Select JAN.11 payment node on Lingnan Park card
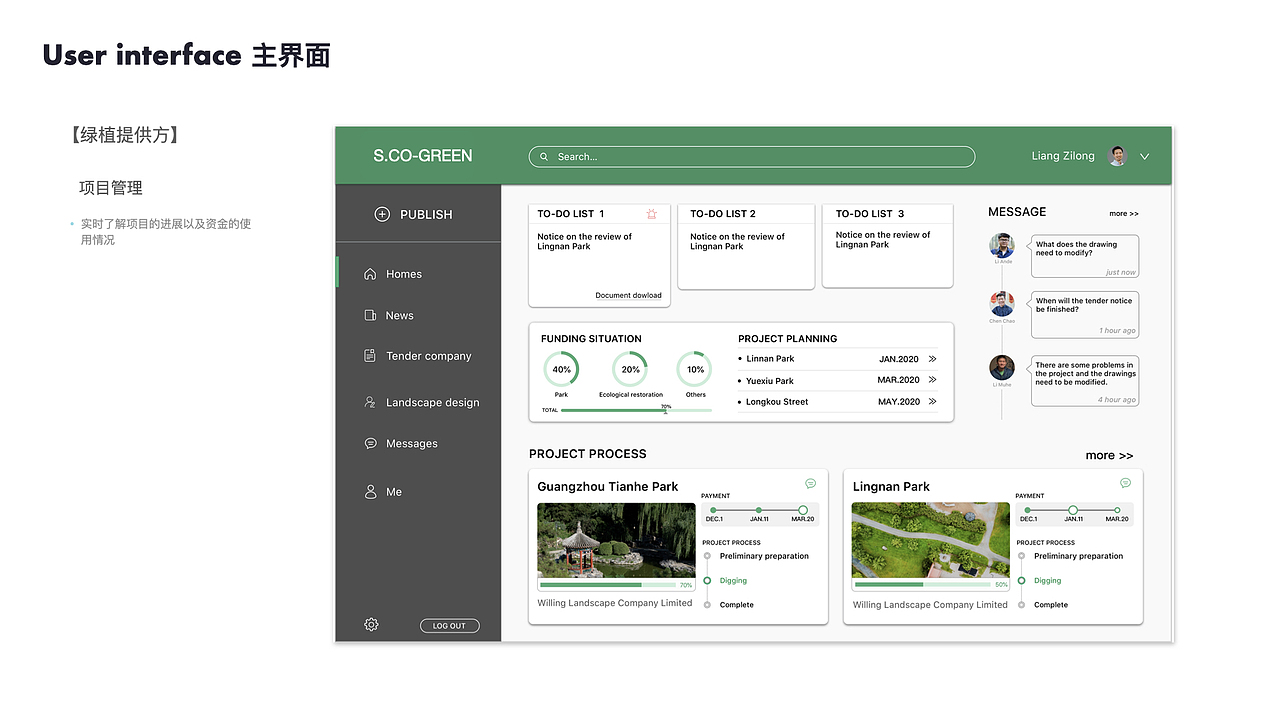Viewport: 1280px width, 720px height. [x=1073, y=510]
